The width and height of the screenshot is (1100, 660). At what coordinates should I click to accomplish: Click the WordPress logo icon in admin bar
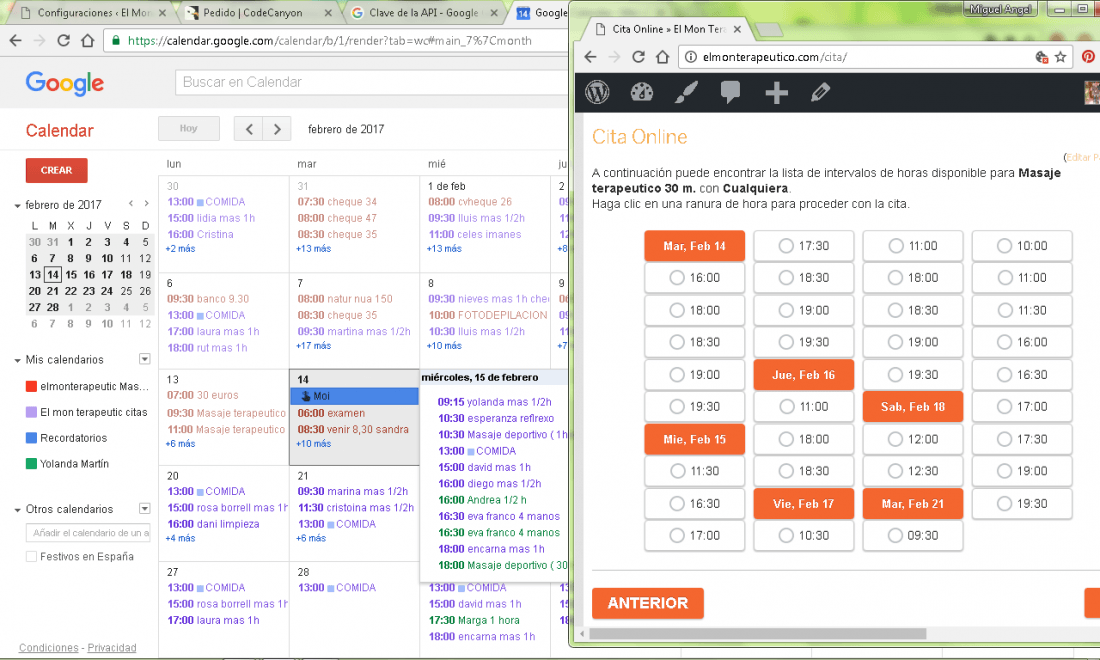pyautogui.click(x=597, y=92)
